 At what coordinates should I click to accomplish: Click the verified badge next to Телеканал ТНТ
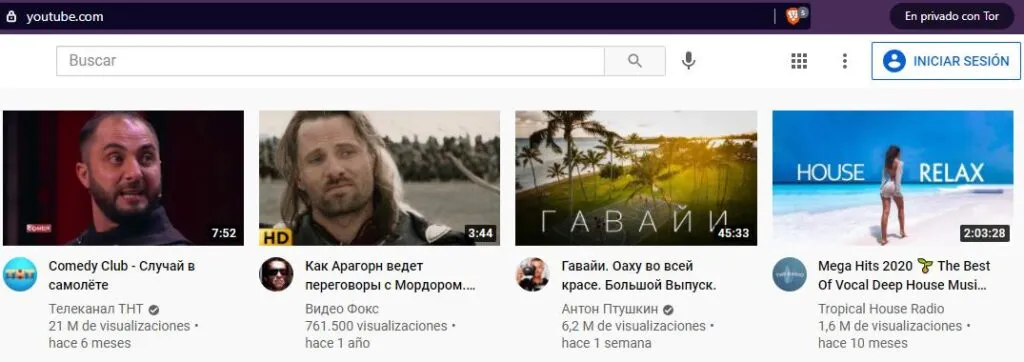click(153, 310)
